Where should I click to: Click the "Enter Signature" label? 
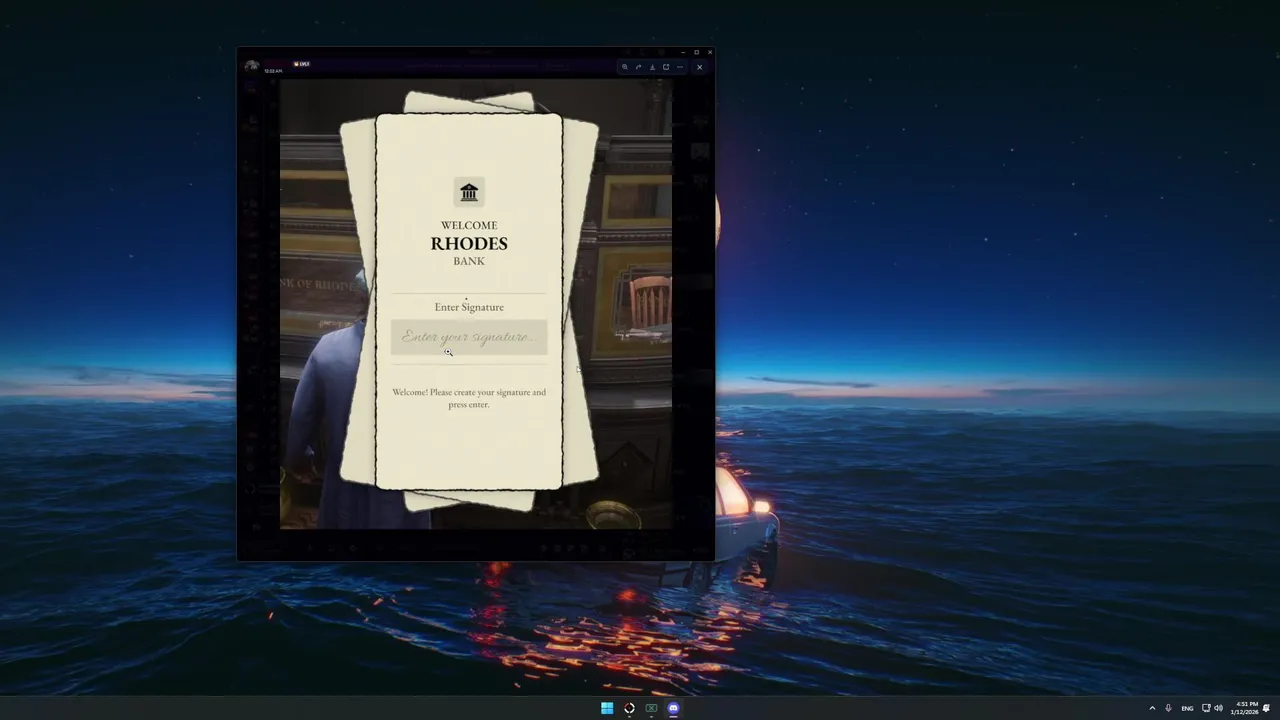(x=469, y=307)
